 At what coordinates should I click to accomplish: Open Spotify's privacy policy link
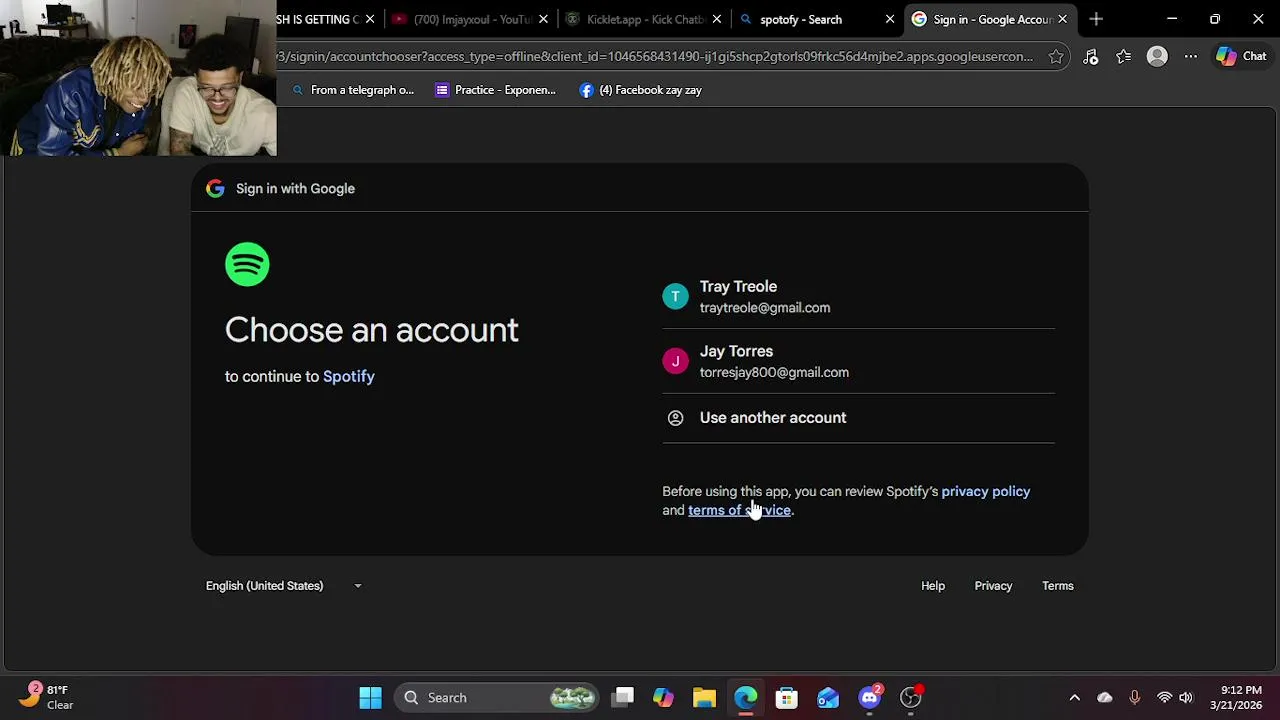point(985,491)
